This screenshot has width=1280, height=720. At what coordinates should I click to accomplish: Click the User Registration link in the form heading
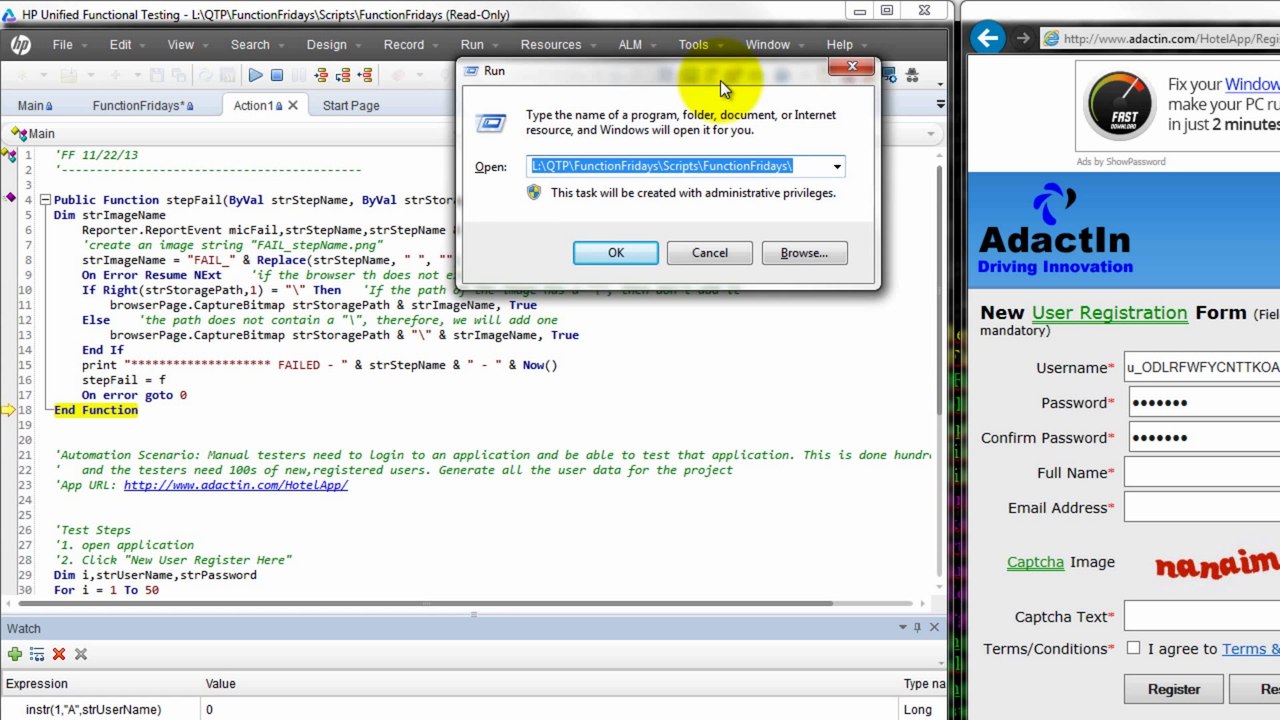(1110, 313)
